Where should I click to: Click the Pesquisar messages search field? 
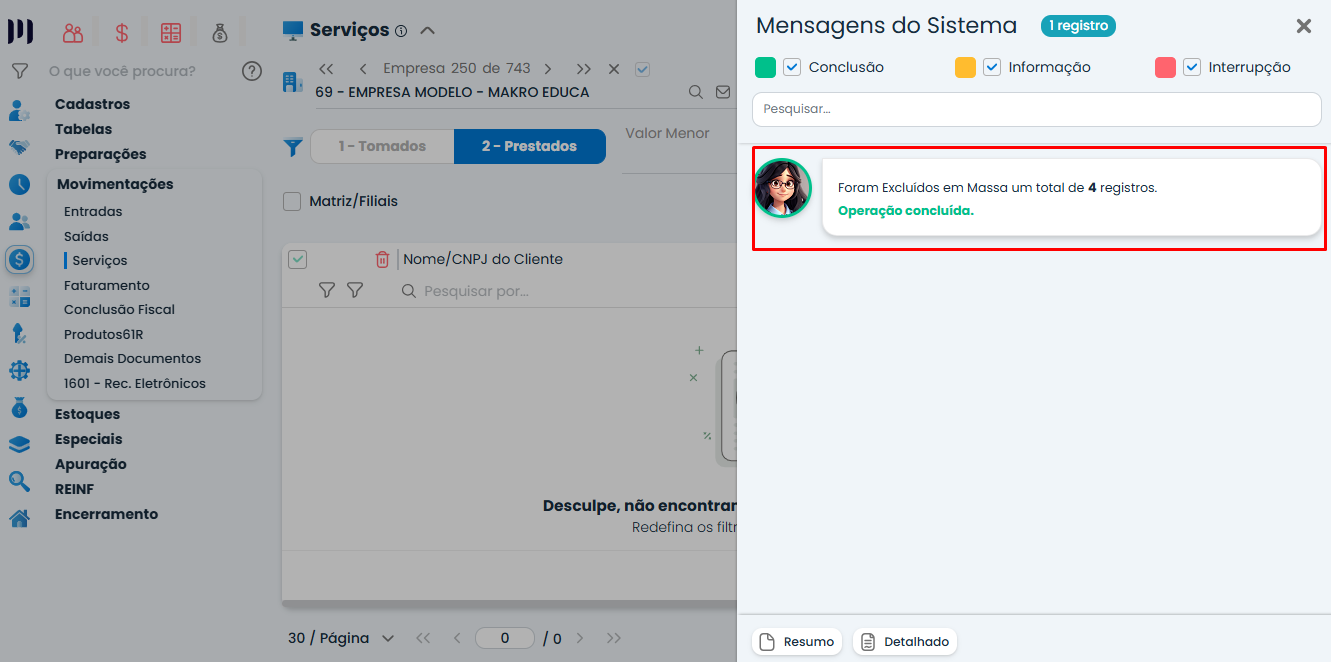1036,109
